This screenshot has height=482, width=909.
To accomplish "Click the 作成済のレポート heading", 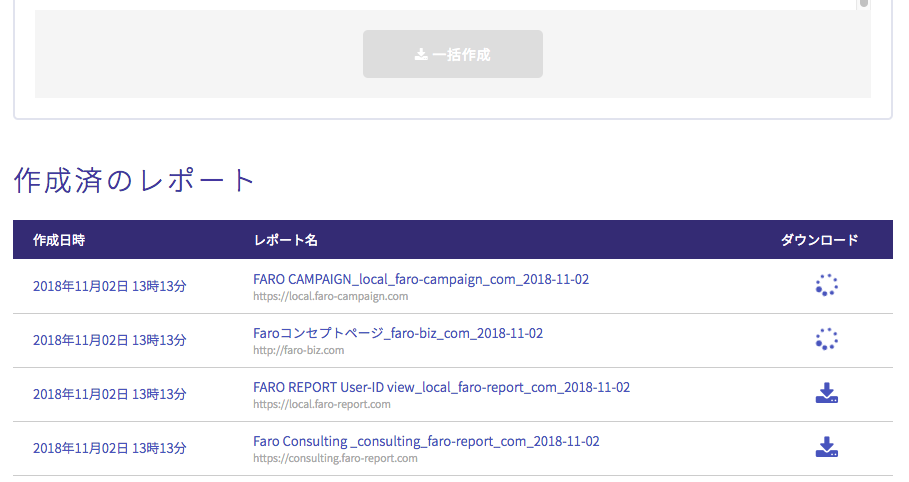I will [x=134, y=180].
